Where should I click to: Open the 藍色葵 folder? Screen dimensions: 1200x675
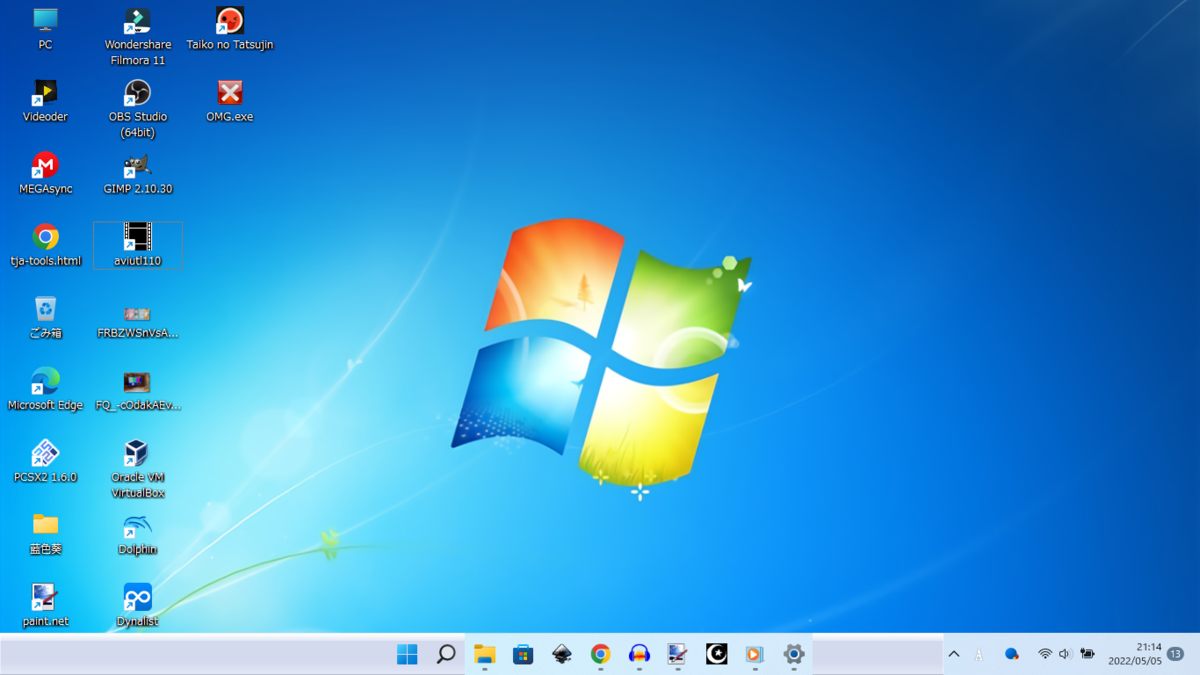click(45, 533)
